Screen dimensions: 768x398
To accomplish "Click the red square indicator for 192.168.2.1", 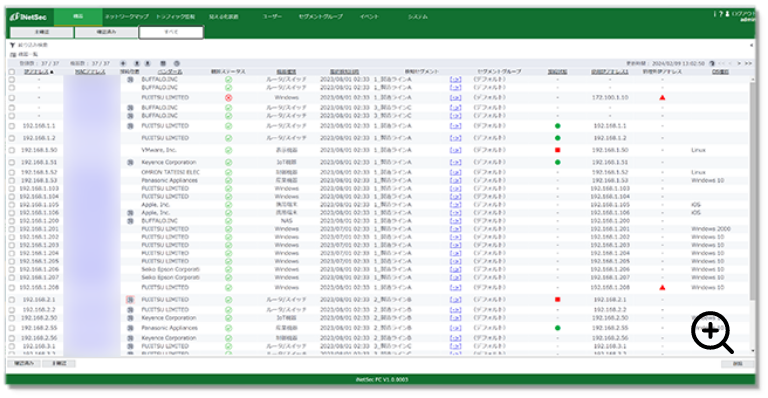I will pos(557,300).
